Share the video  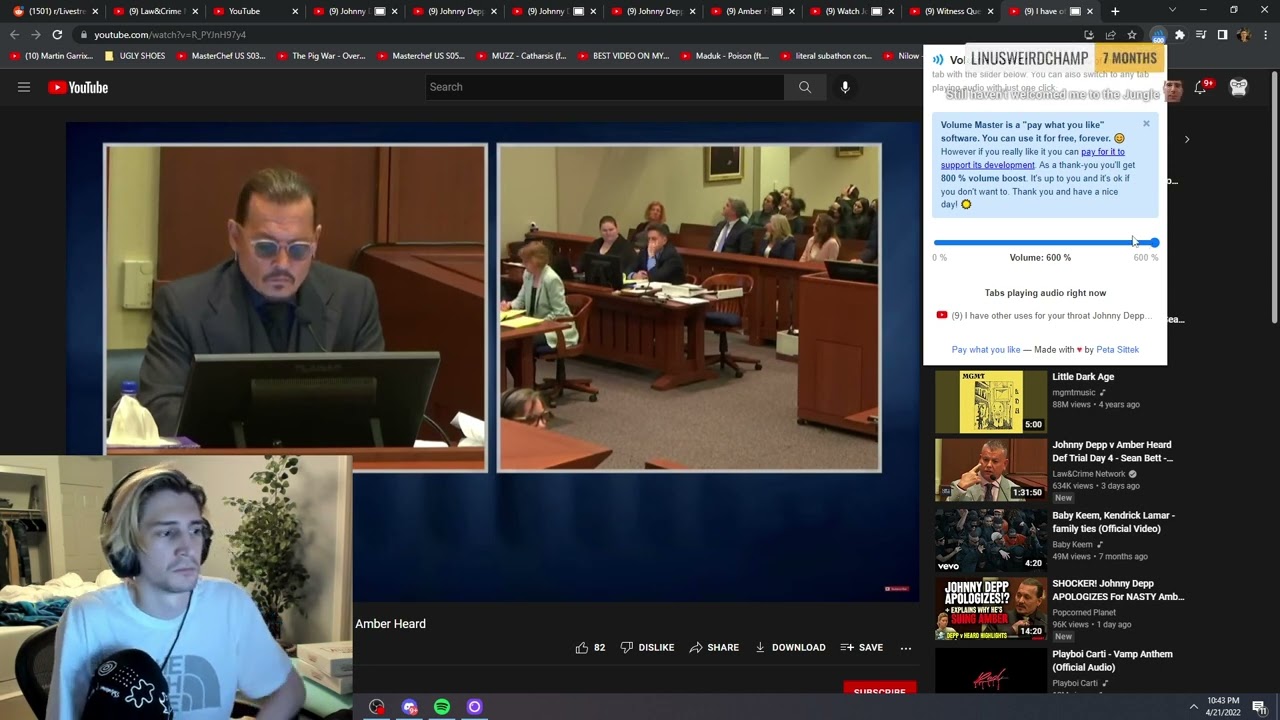click(x=714, y=647)
